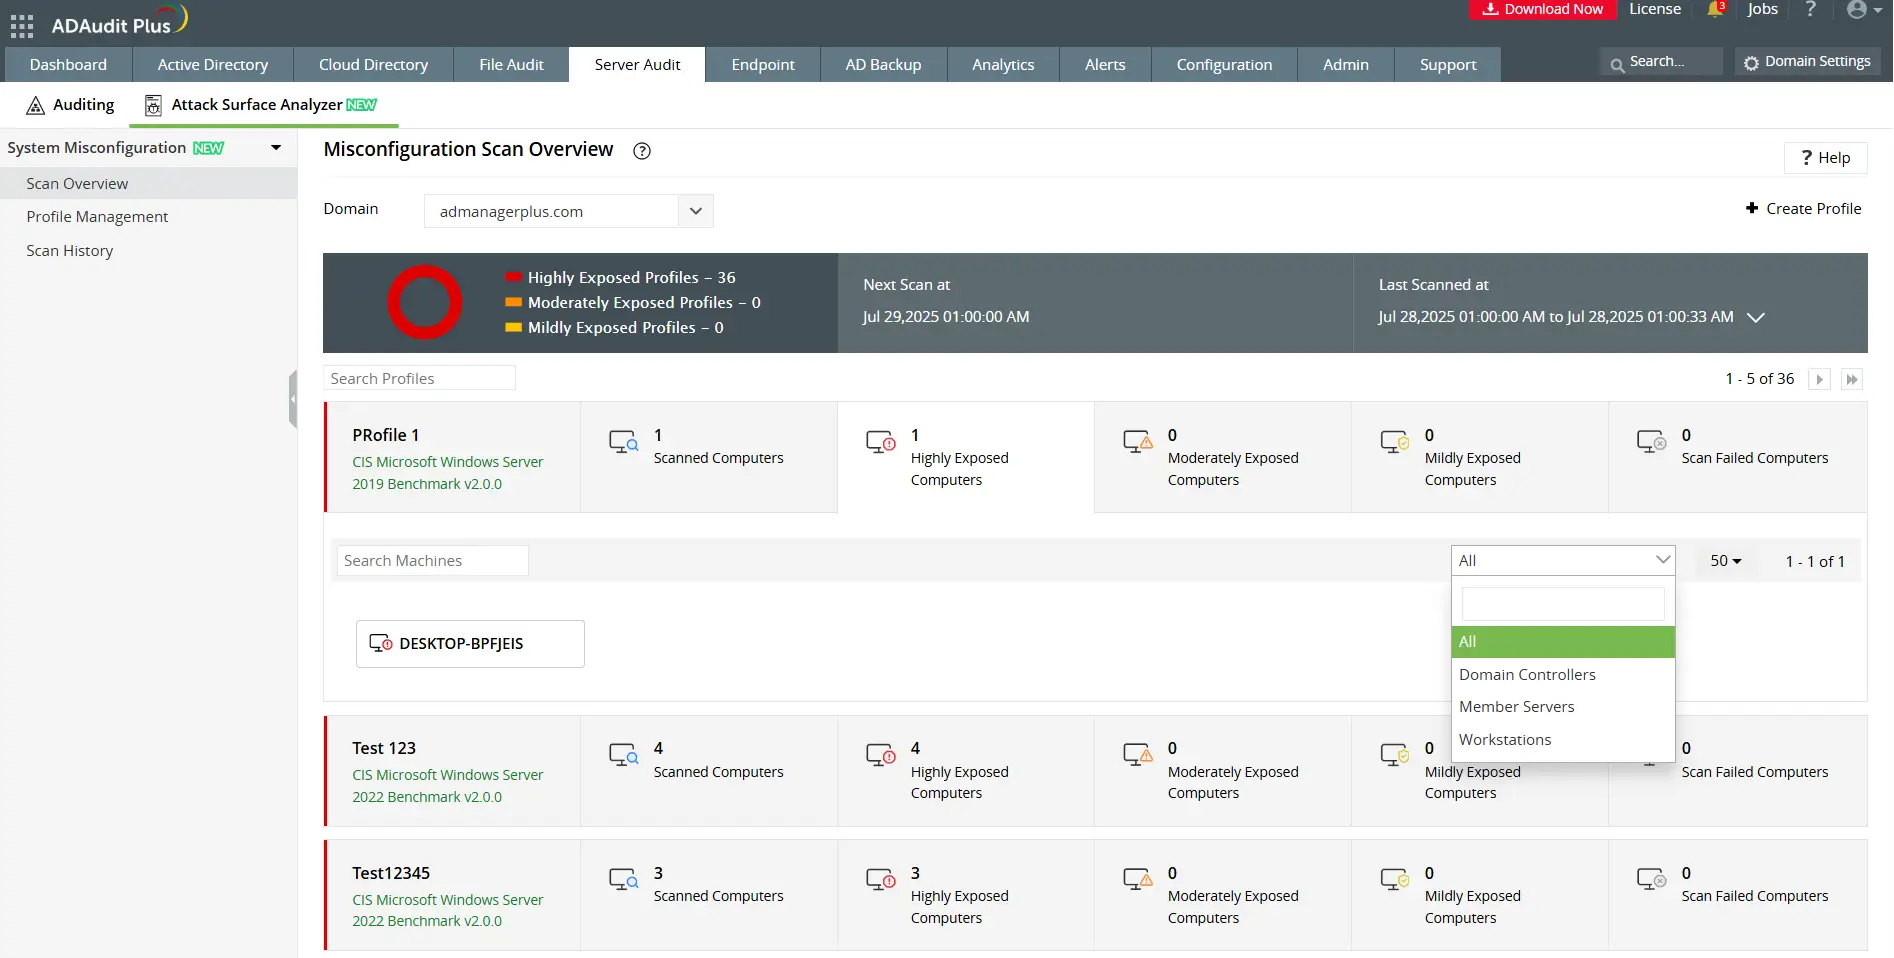This screenshot has width=1894, height=958.
Task: Switch to the Active Directory tab
Action: click(x=213, y=65)
